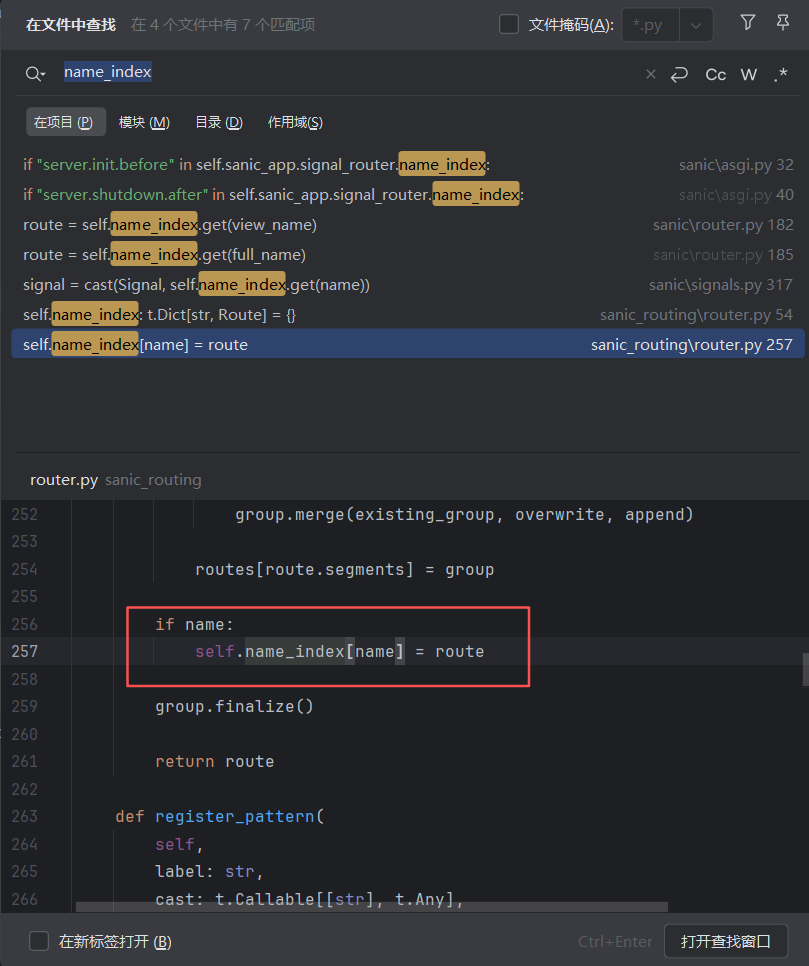Select the 作用域 (Scope) tab
The image size is (809, 966).
[295, 122]
